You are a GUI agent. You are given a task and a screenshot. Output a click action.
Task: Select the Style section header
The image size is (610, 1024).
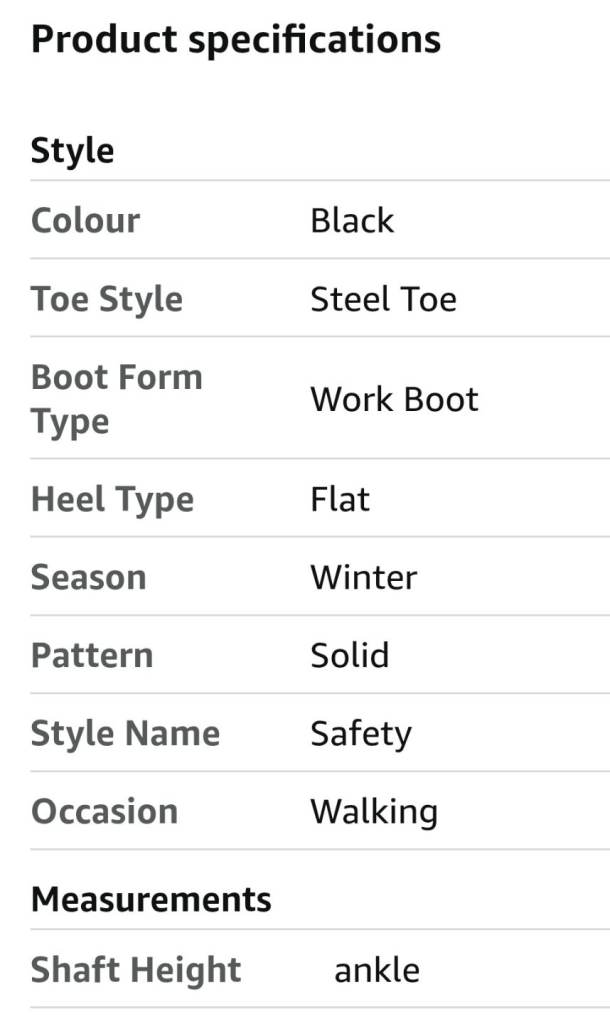coord(73,151)
